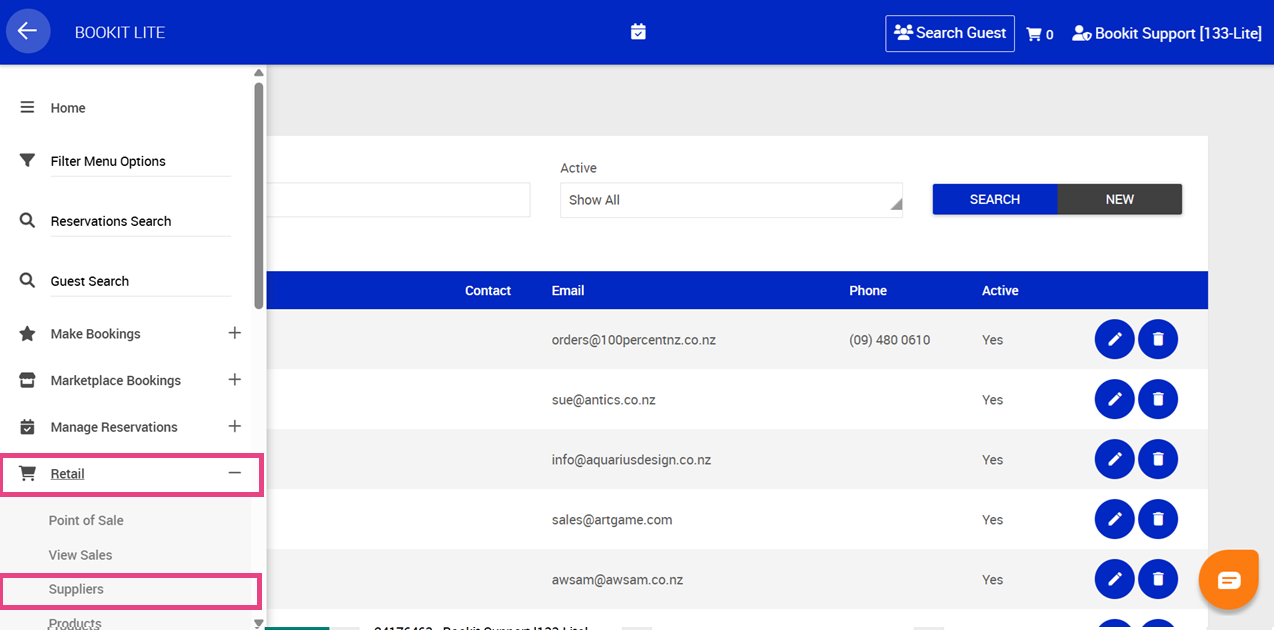Expand Manage Reservations with plus sign
1274x630 pixels.
click(235, 426)
